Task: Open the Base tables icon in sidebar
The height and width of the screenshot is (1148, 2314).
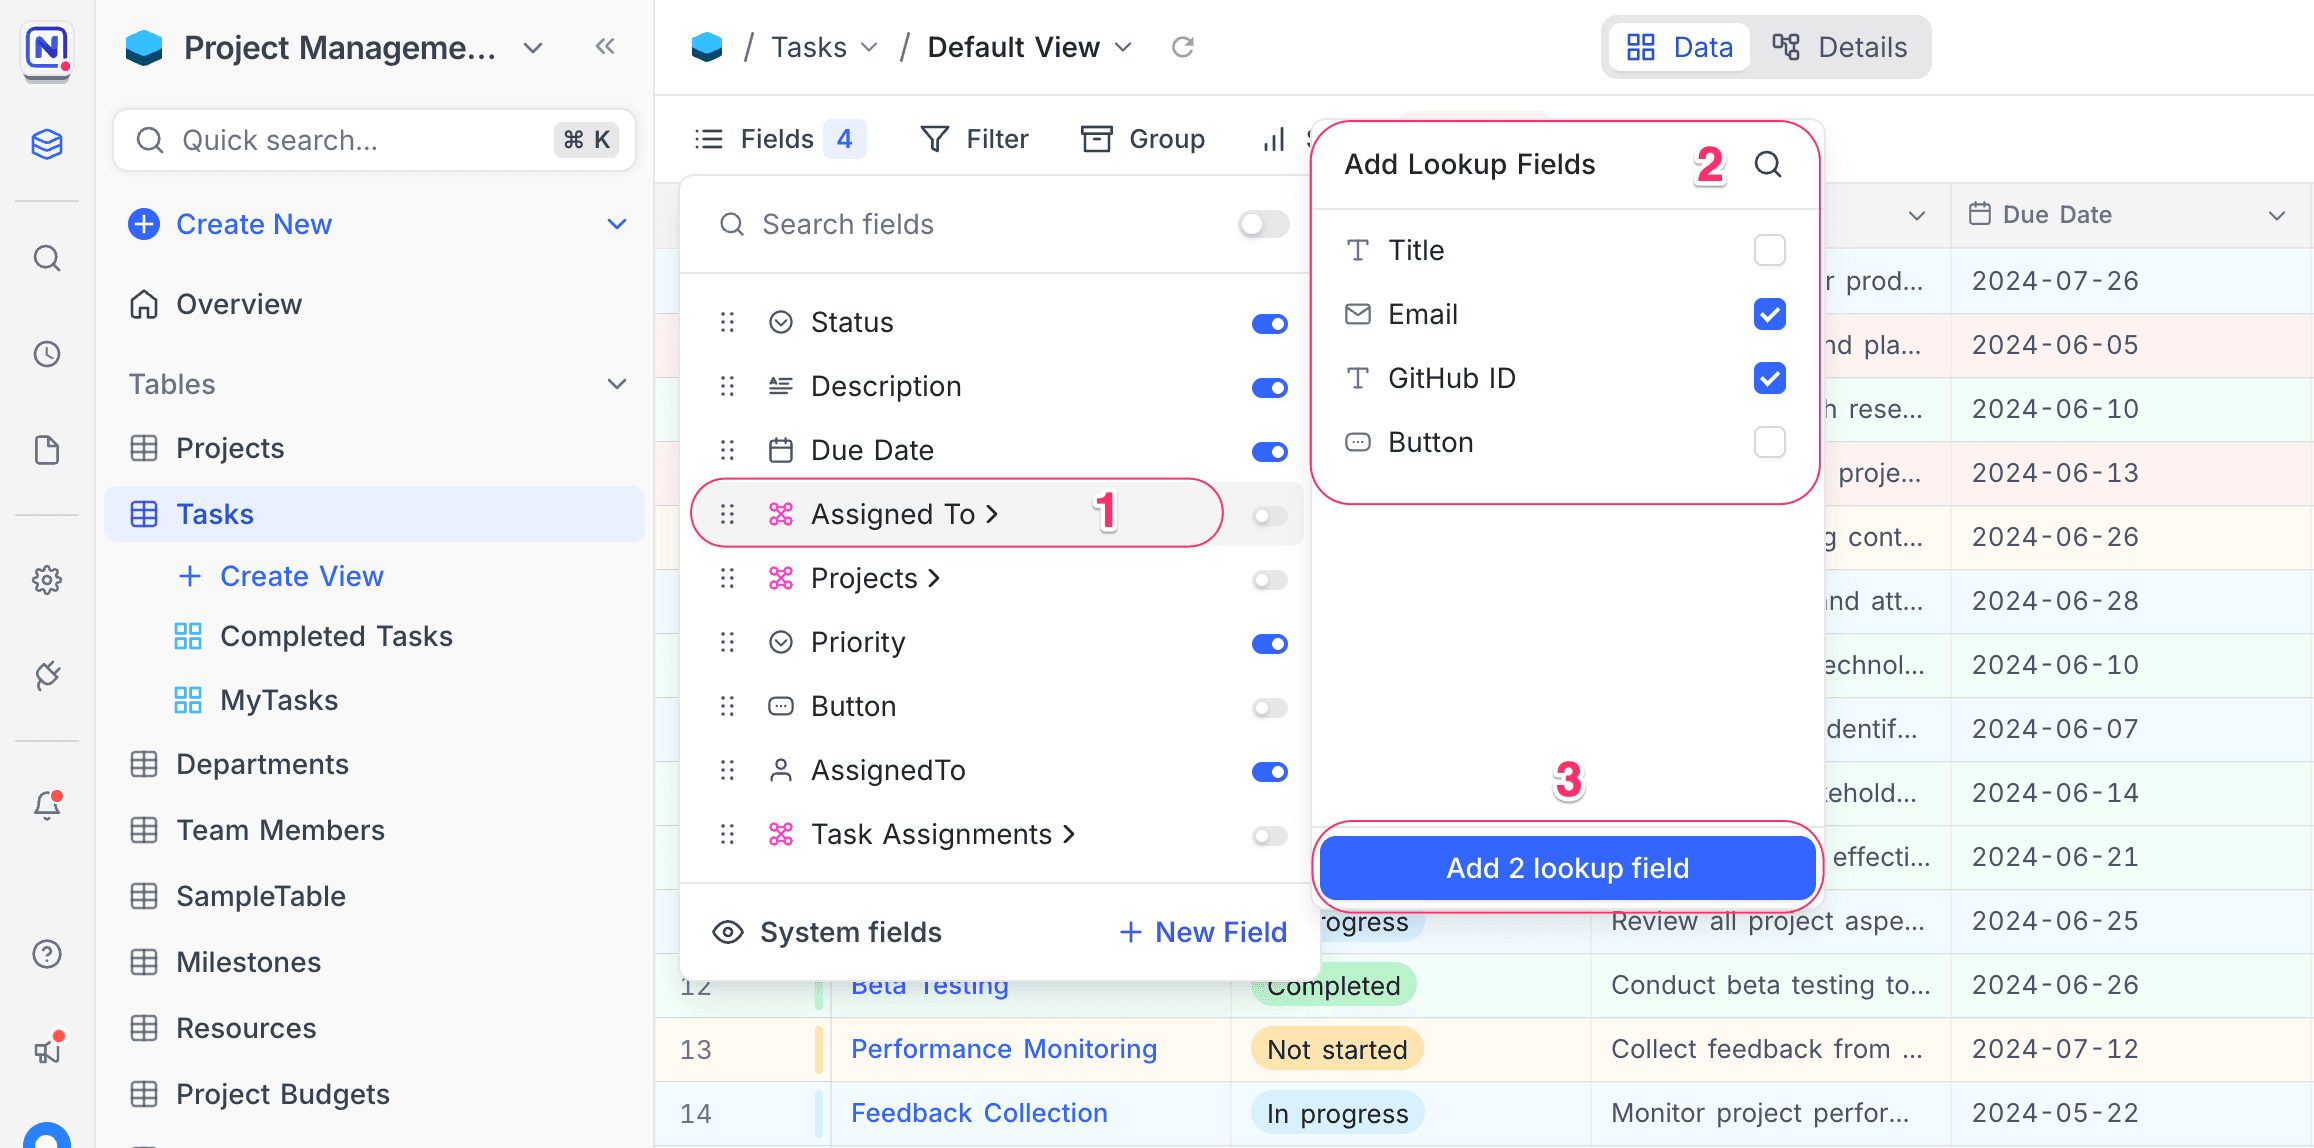Action: [x=47, y=144]
